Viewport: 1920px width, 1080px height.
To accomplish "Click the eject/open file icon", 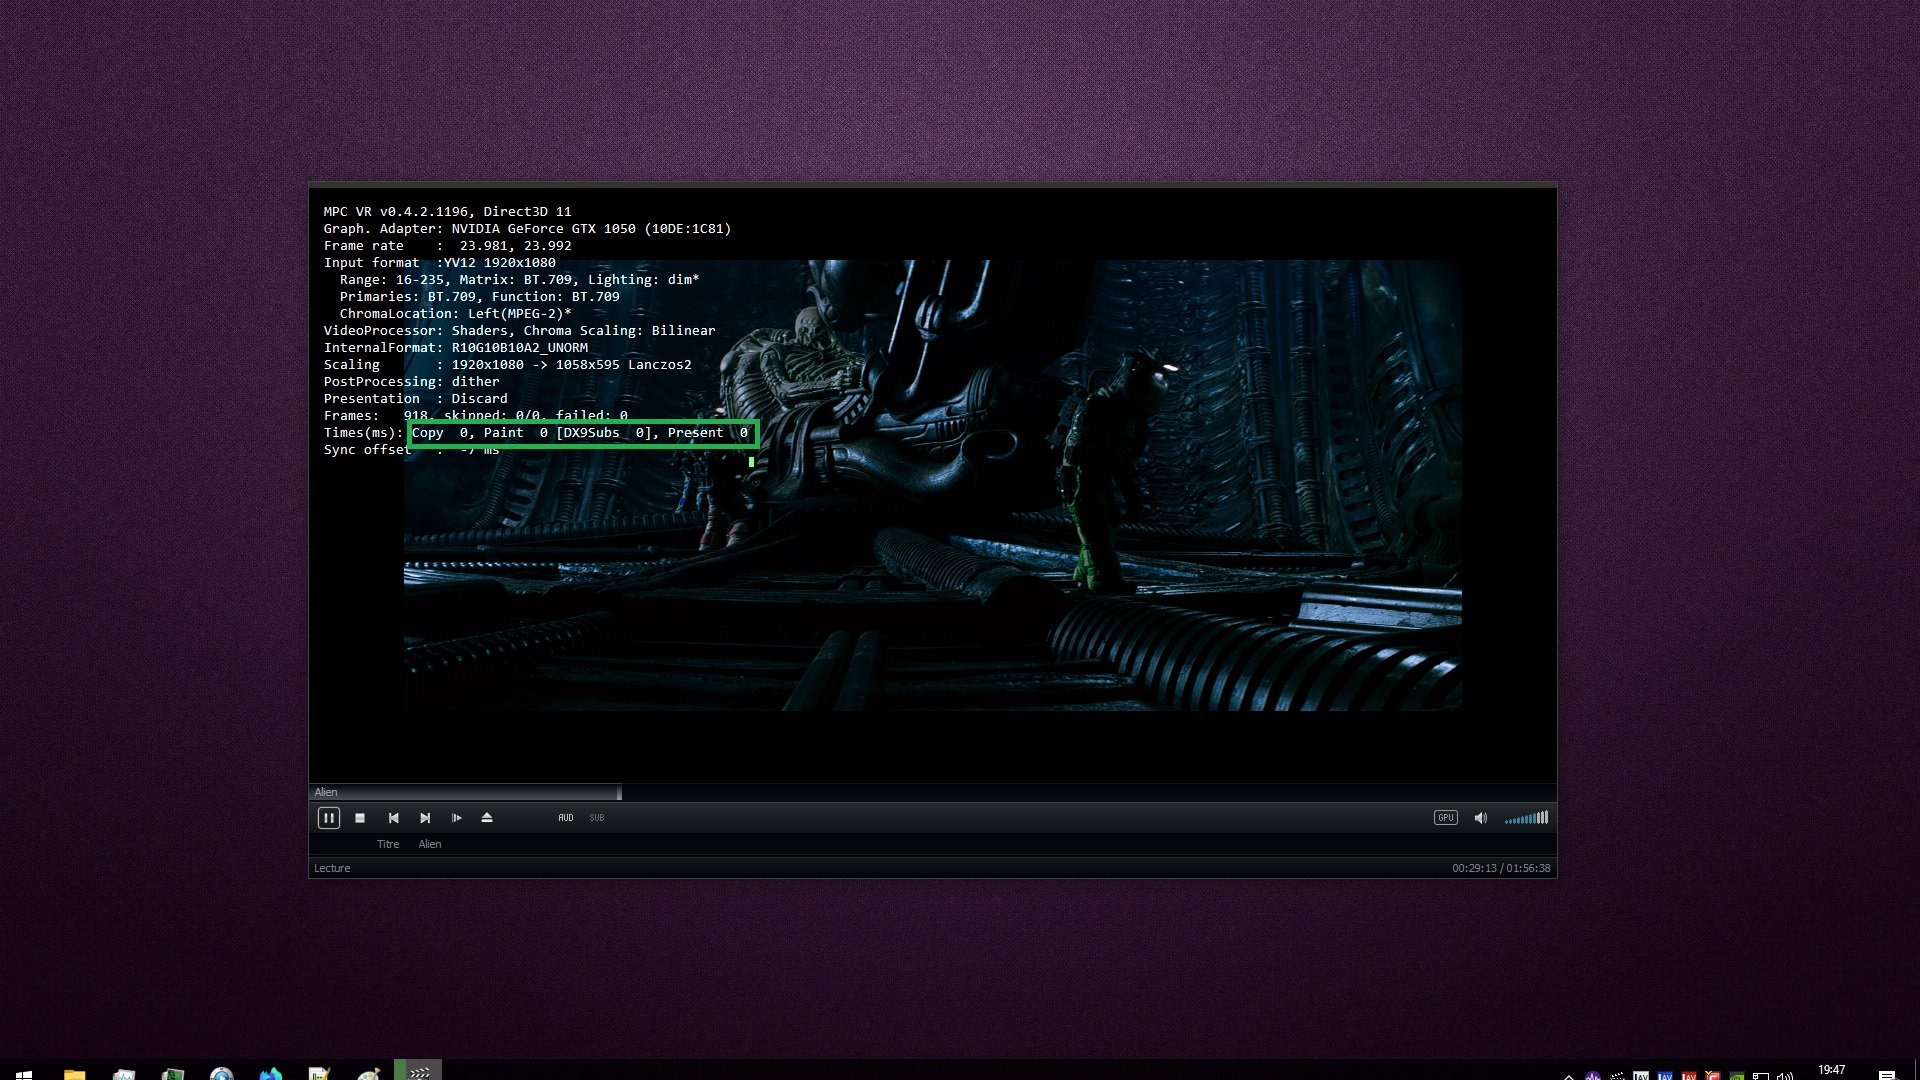I will point(487,818).
